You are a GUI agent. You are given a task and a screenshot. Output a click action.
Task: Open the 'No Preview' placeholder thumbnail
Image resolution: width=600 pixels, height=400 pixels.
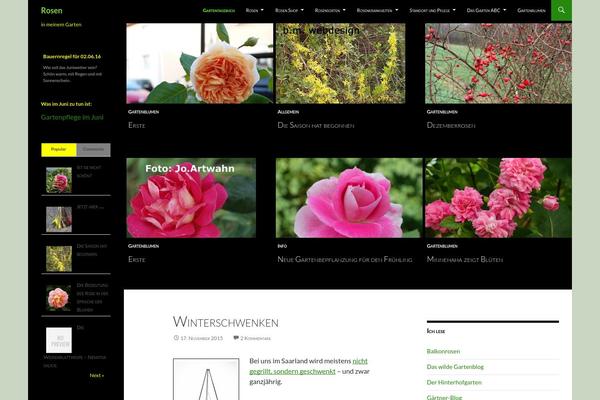coord(59,340)
